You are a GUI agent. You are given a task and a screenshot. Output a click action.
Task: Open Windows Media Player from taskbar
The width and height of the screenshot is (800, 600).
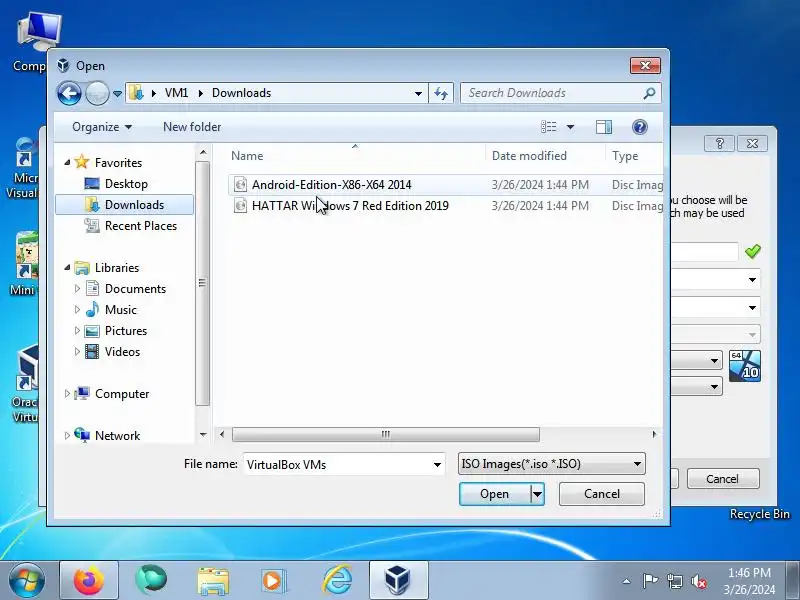pyautogui.click(x=274, y=580)
